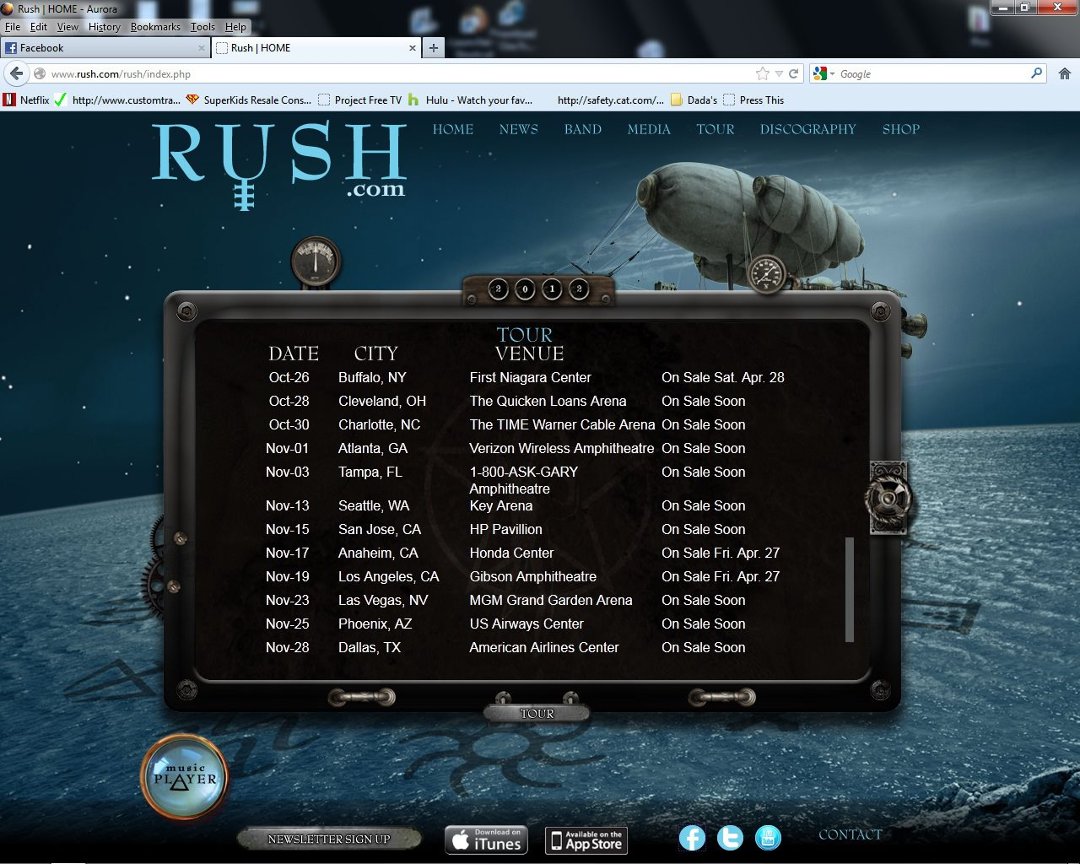The image size is (1080, 864).
Task: Go to BAND in site navigation
Action: click(x=583, y=129)
